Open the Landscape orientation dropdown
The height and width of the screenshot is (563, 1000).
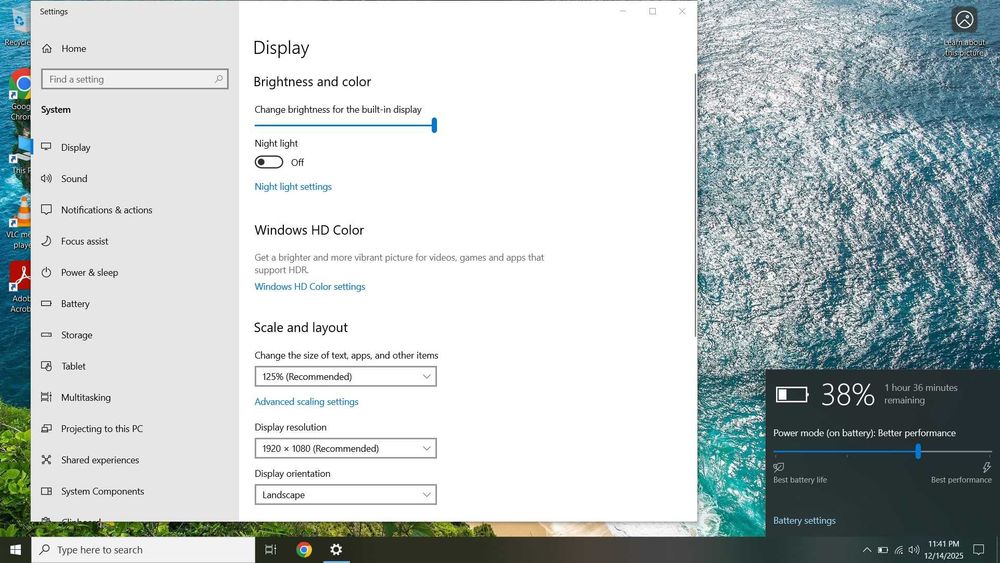pos(346,495)
